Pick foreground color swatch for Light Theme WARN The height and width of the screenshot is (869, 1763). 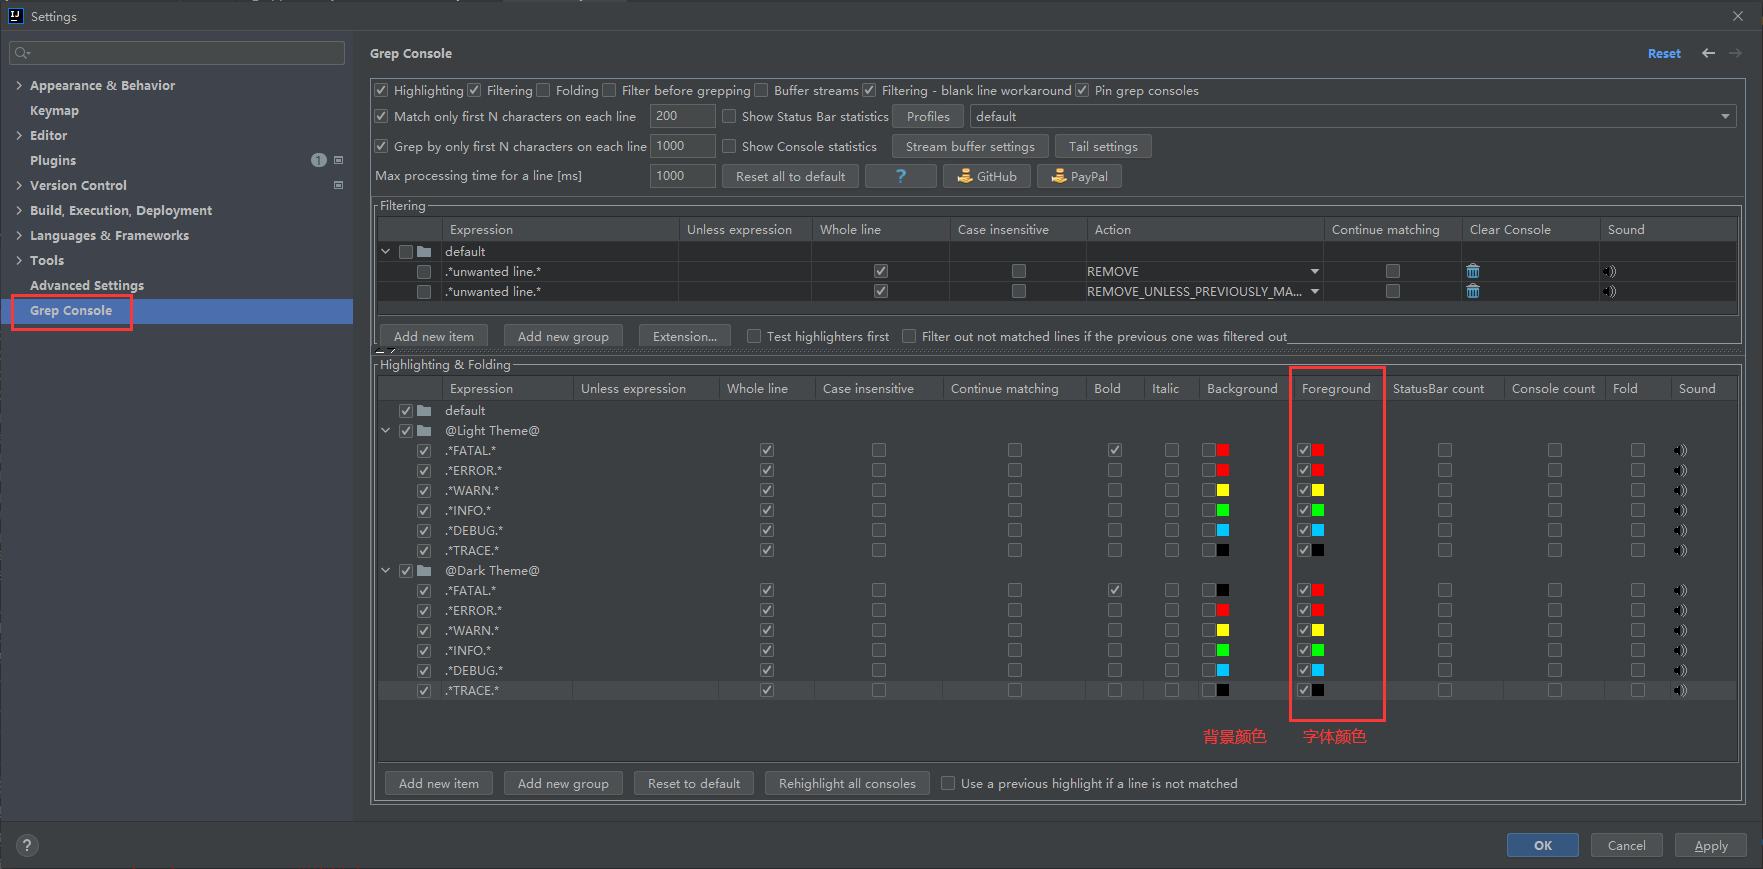pos(1318,490)
